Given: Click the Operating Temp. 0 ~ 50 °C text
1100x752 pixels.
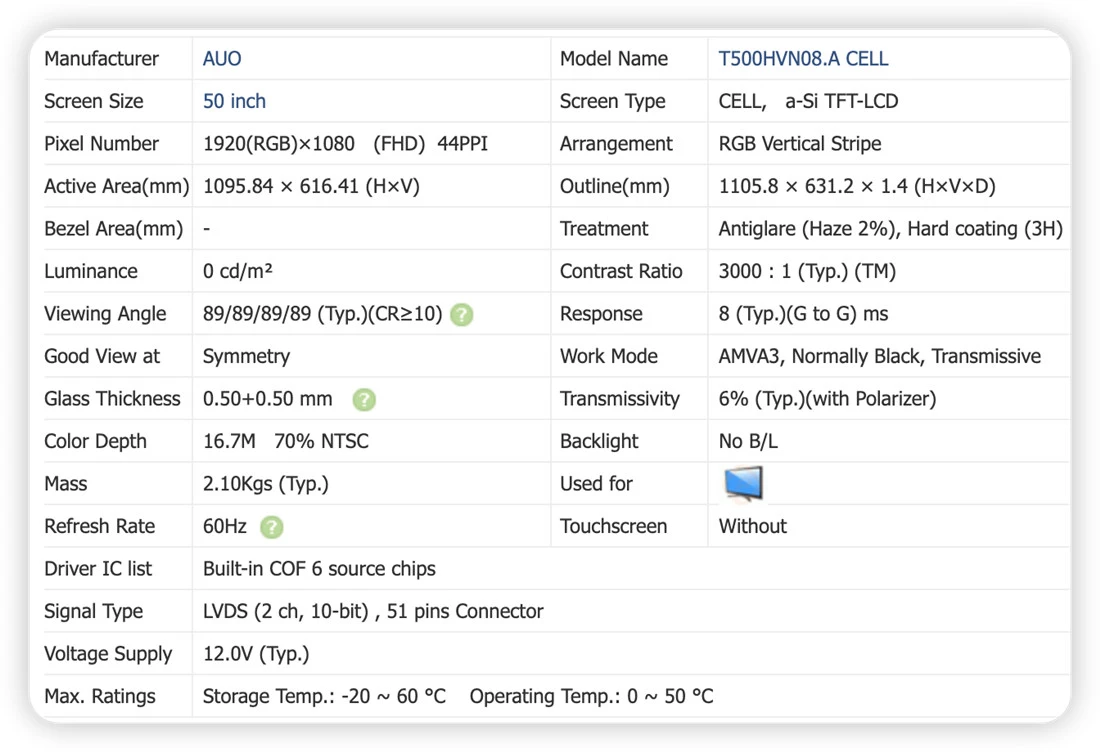Looking at the screenshot, I should click(x=591, y=697).
